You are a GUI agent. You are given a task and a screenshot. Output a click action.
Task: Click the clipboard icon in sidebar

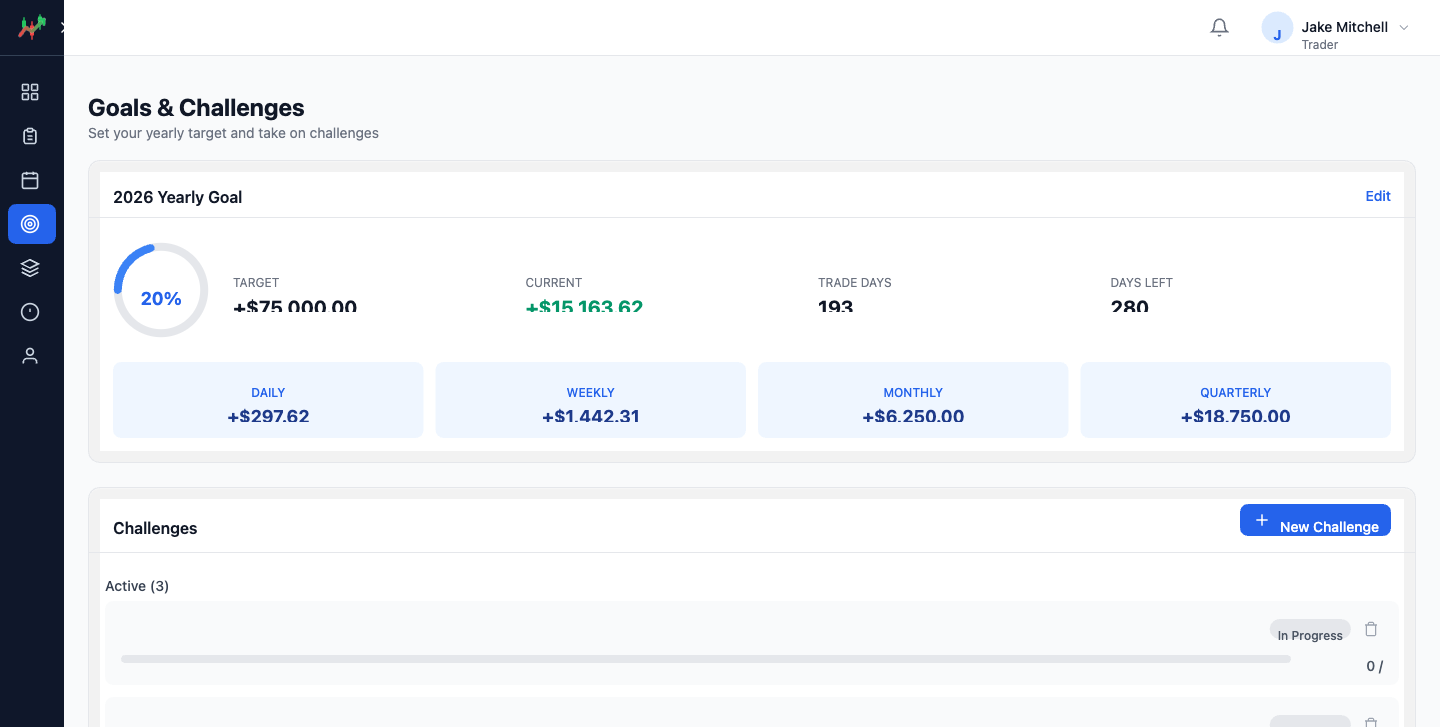[x=30, y=136]
